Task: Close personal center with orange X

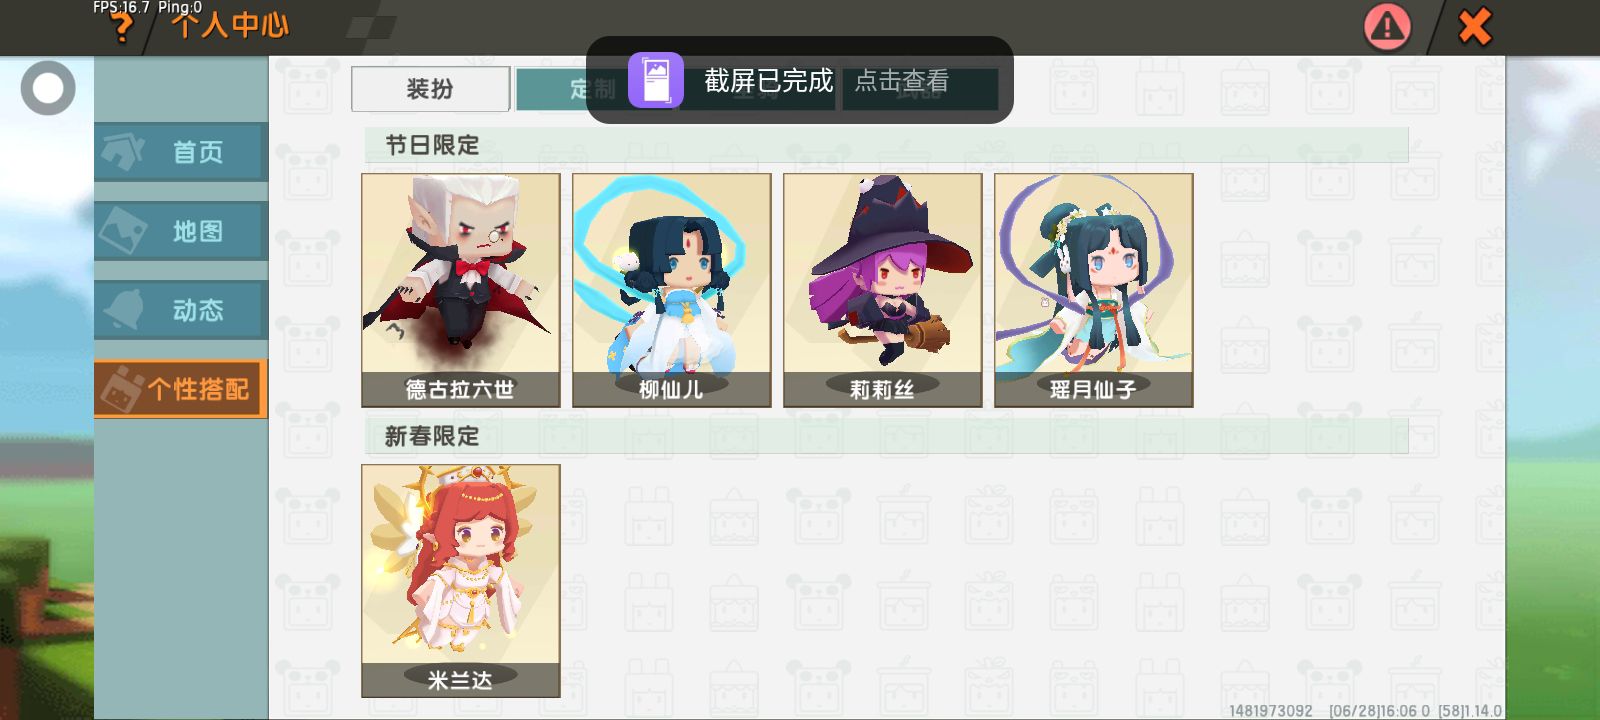Action: pos(1474,27)
